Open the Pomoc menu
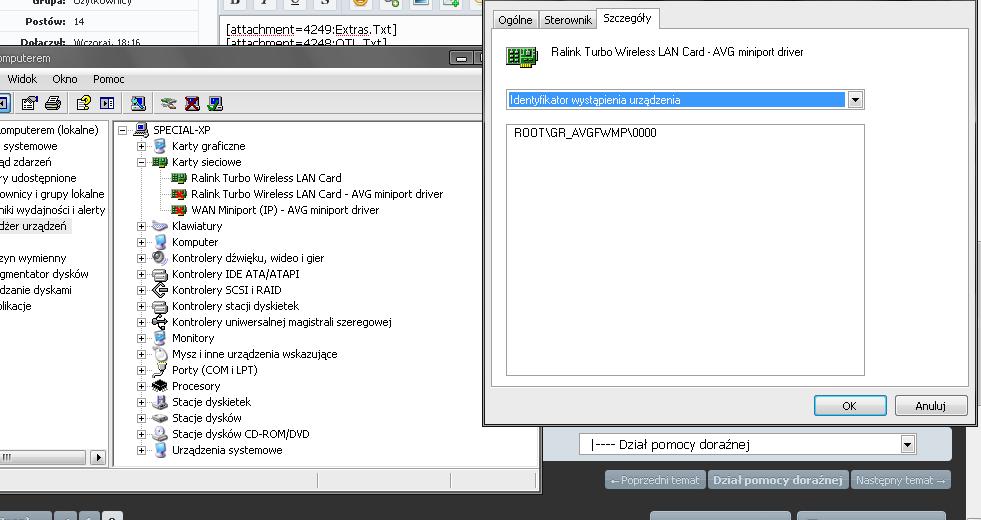Screen dimensions: 981x520 [109, 79]
